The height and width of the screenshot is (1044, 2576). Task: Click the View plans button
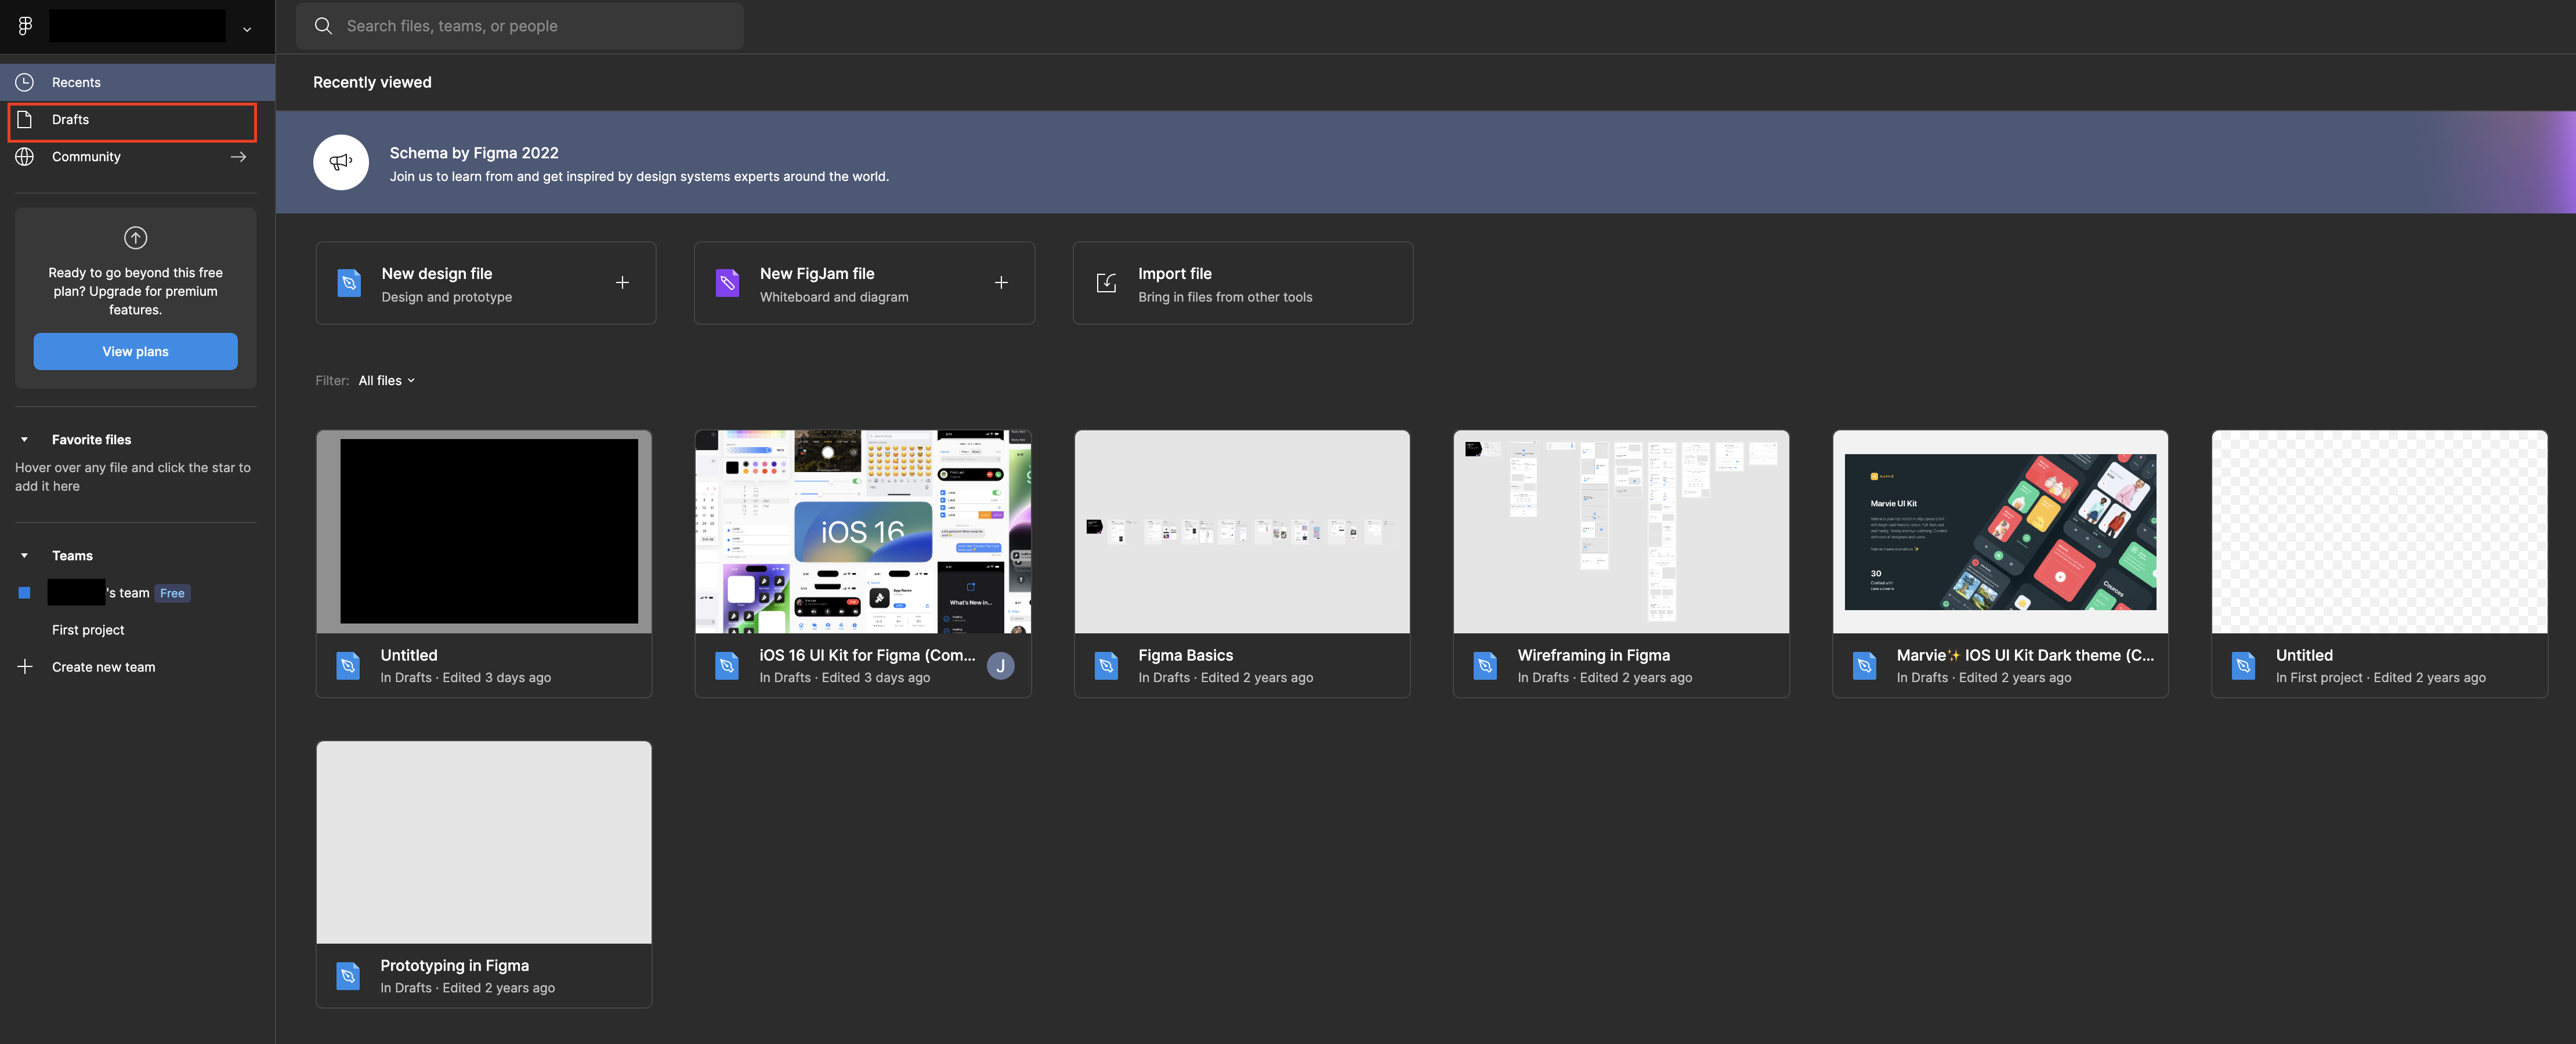[135, 351]
